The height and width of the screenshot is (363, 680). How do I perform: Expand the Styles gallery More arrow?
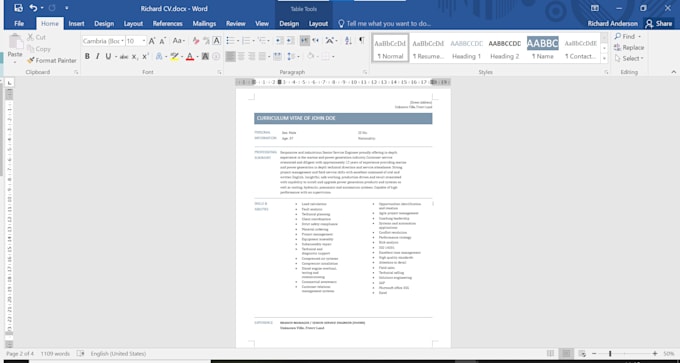pyautogui.click(x=604, y=58)
